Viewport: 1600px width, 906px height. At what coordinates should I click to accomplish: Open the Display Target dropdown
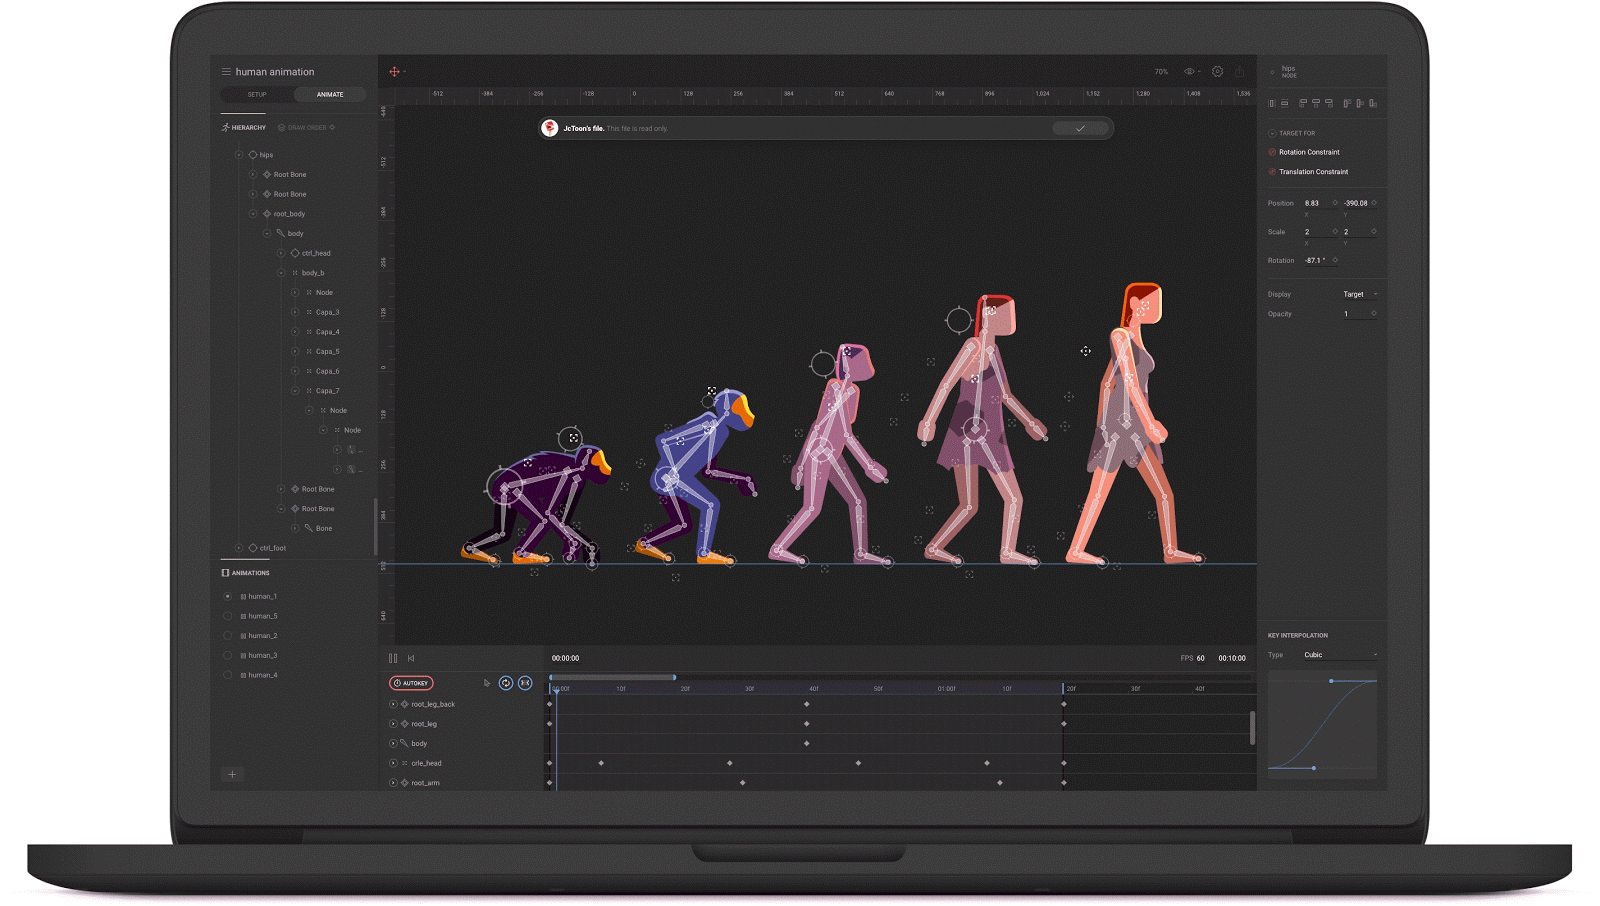(x=1359, y=294)
